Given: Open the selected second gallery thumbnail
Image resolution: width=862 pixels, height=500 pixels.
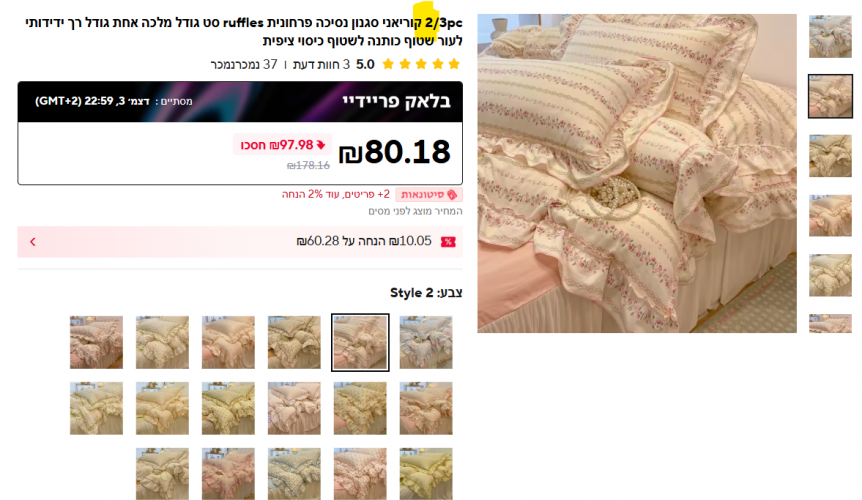Looking at the screenshot, I should point(830,97).
